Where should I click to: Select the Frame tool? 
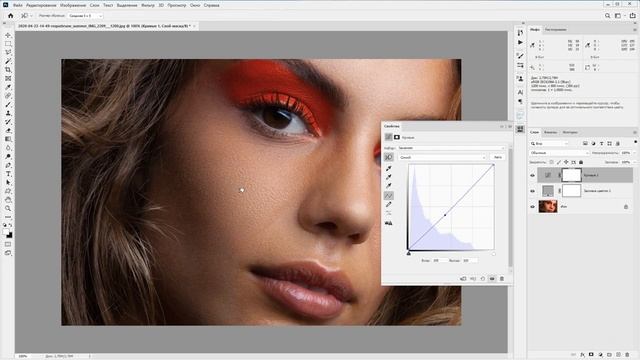tap(8, 78)
